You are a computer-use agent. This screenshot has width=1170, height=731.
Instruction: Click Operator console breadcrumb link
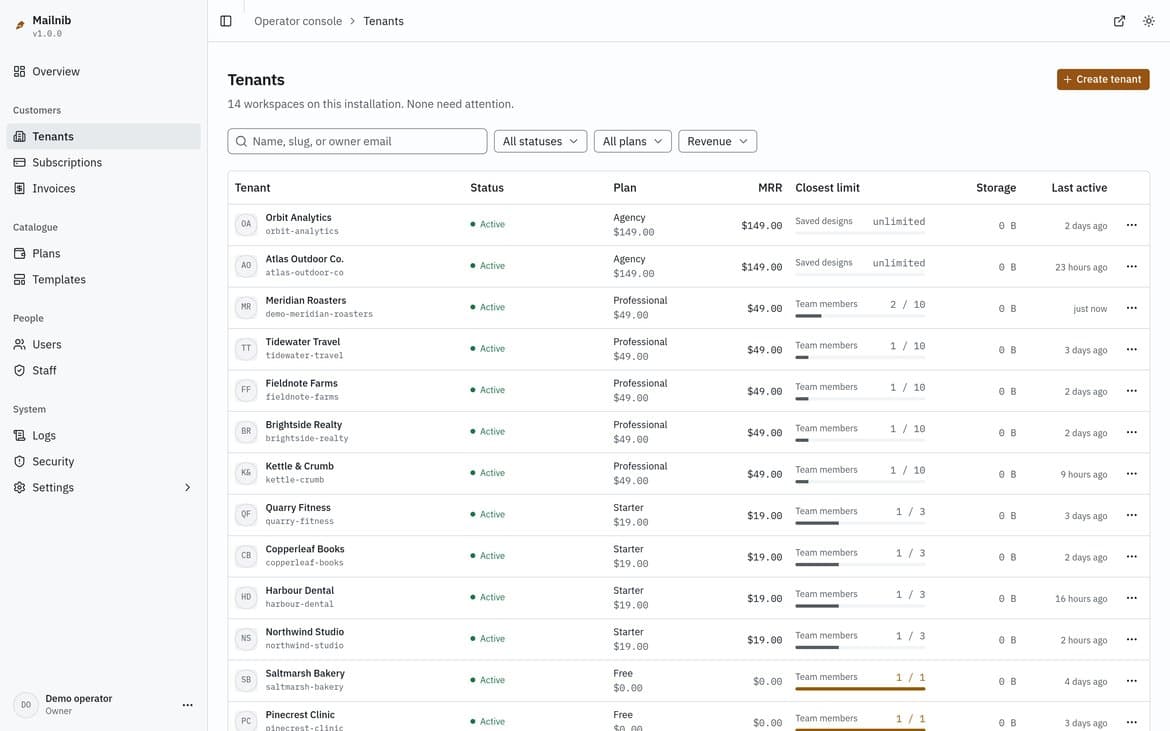[298, 21]
